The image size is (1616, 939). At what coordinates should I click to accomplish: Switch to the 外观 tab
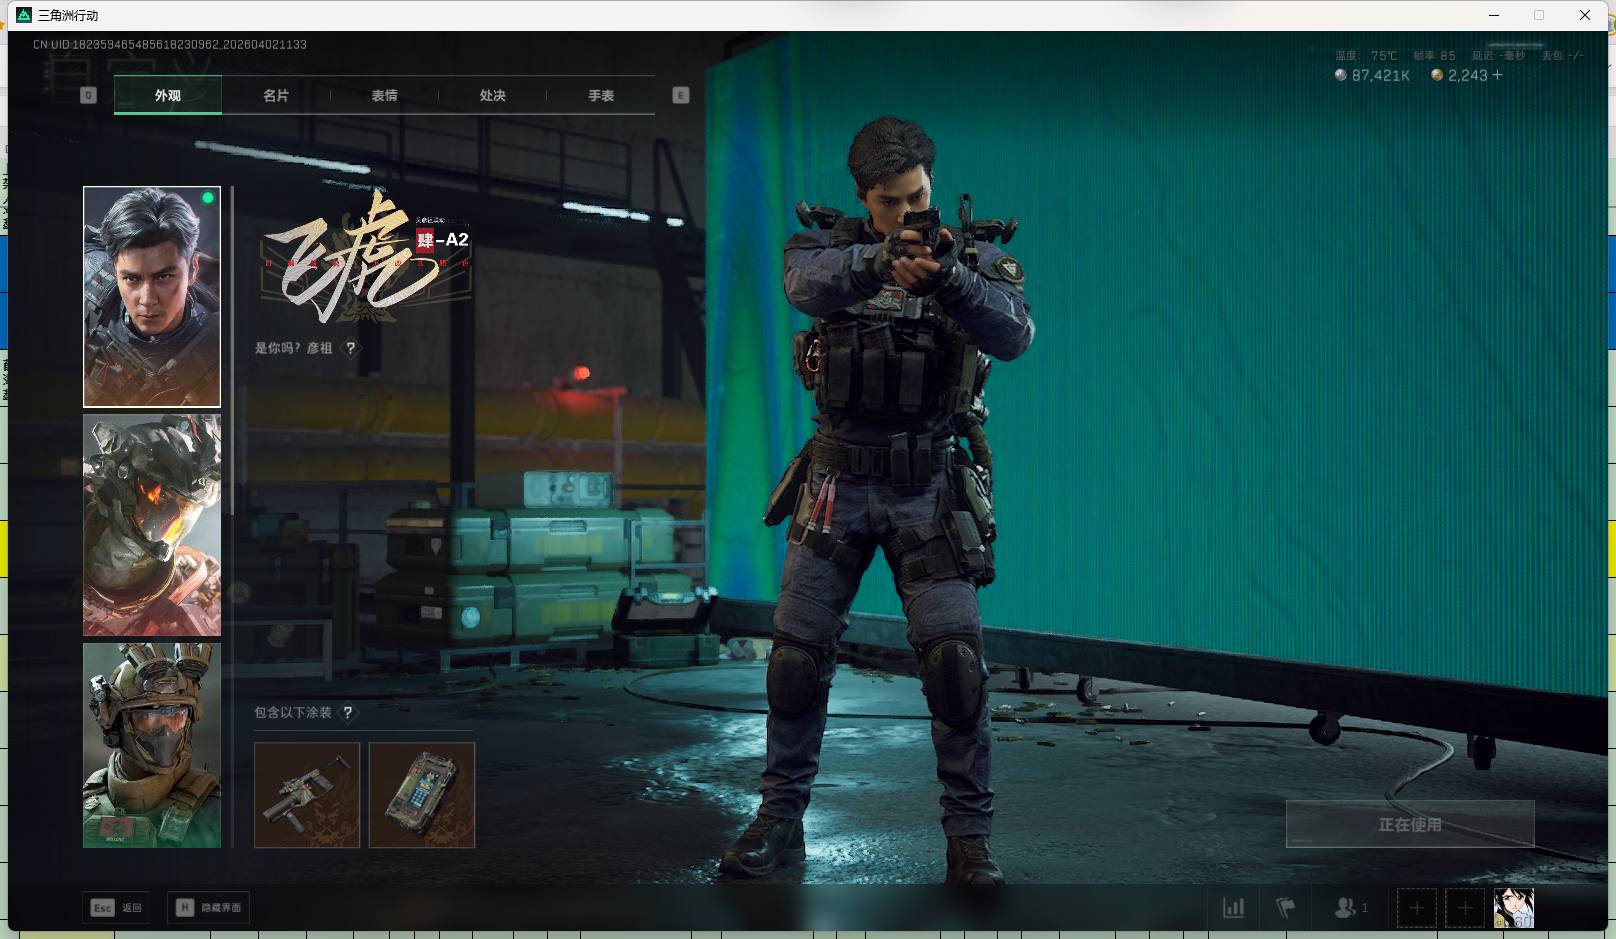click(x=168, y=95)
